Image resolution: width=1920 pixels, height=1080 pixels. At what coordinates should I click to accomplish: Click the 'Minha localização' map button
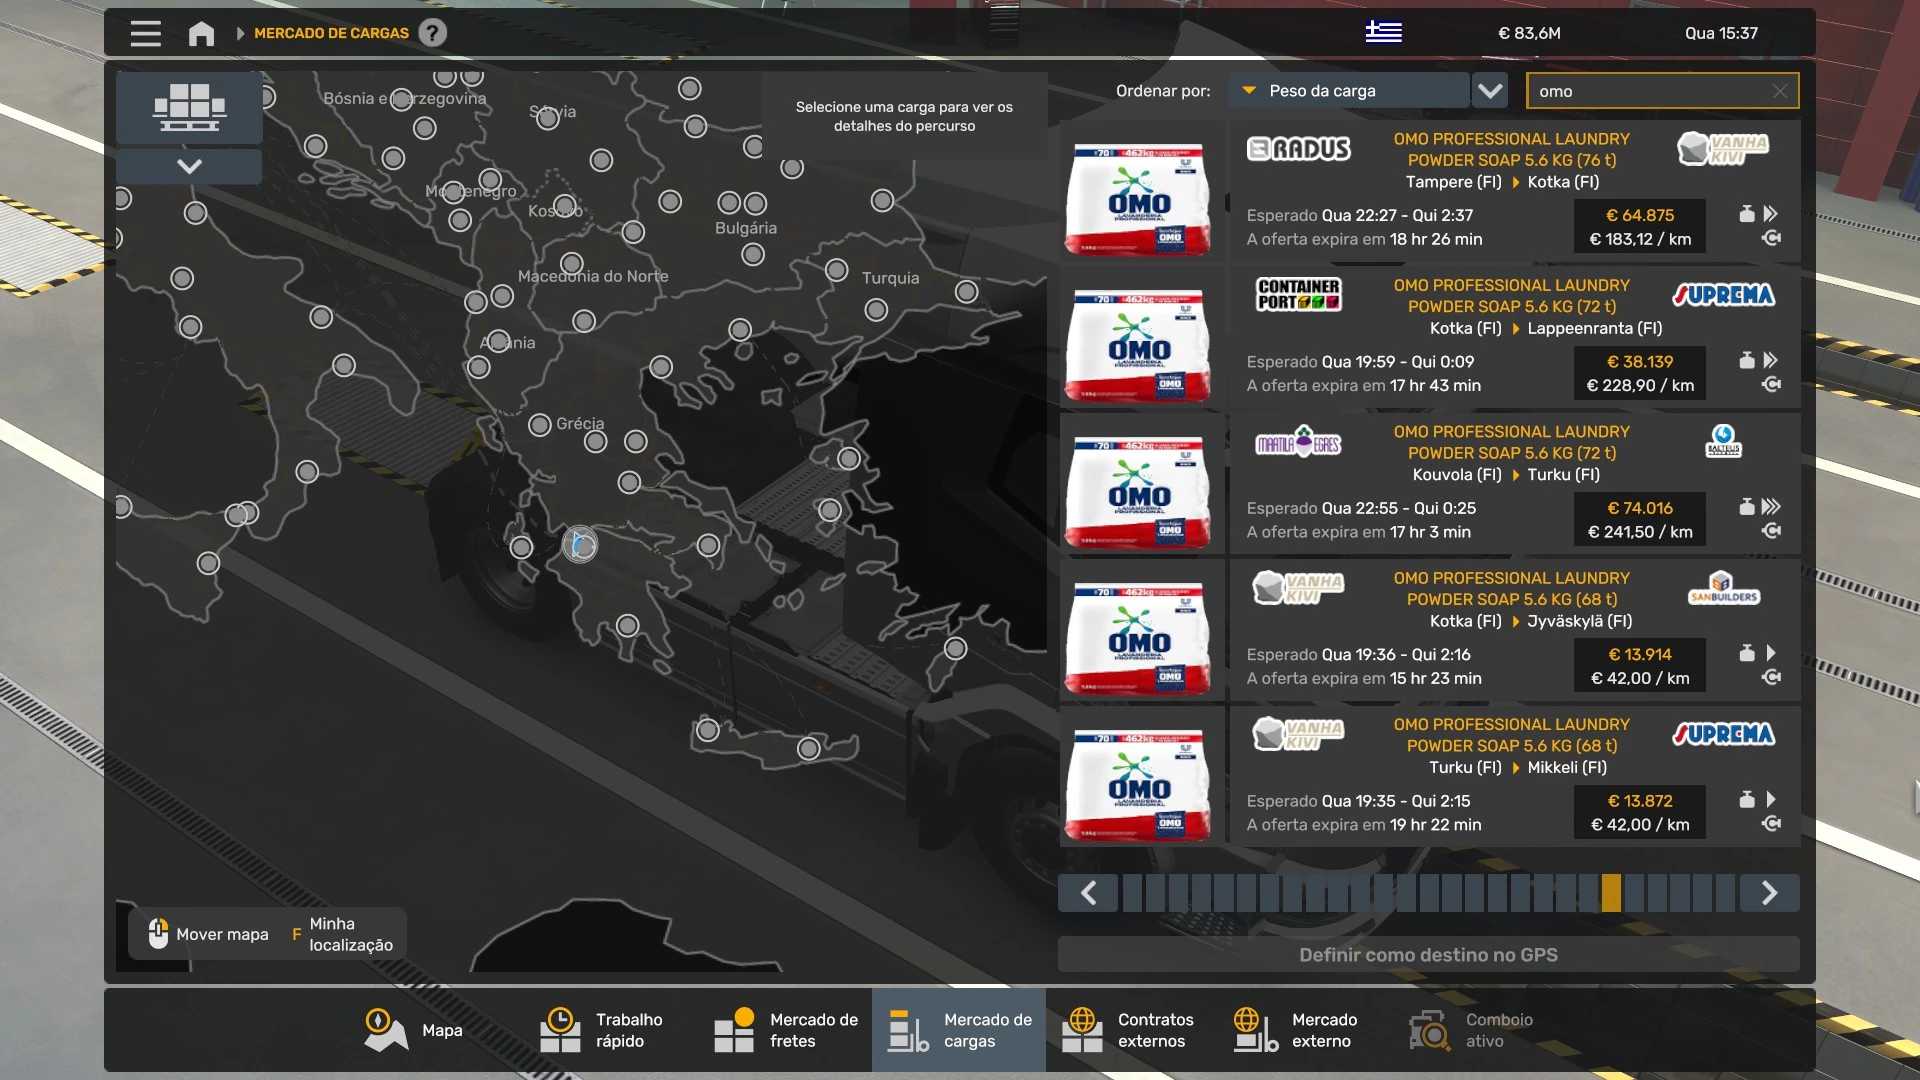point(342,935)
